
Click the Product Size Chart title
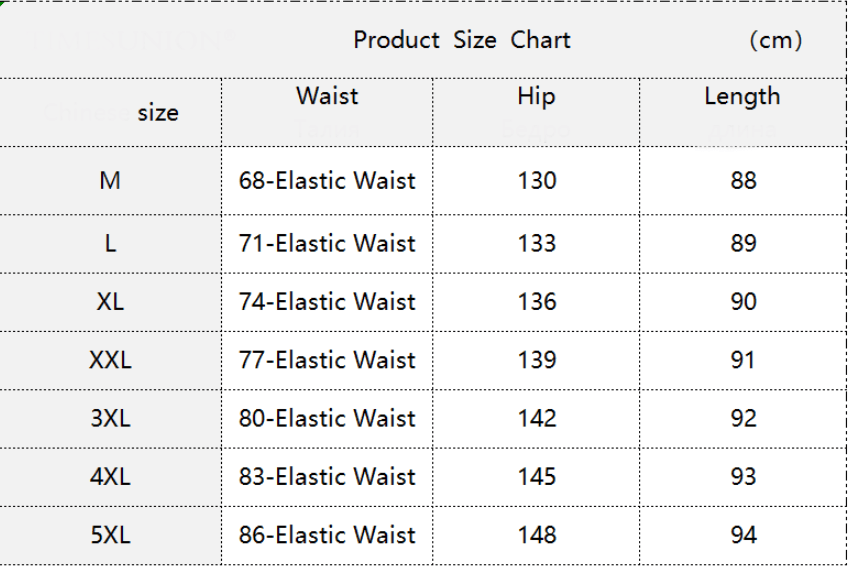pos(461,40)
